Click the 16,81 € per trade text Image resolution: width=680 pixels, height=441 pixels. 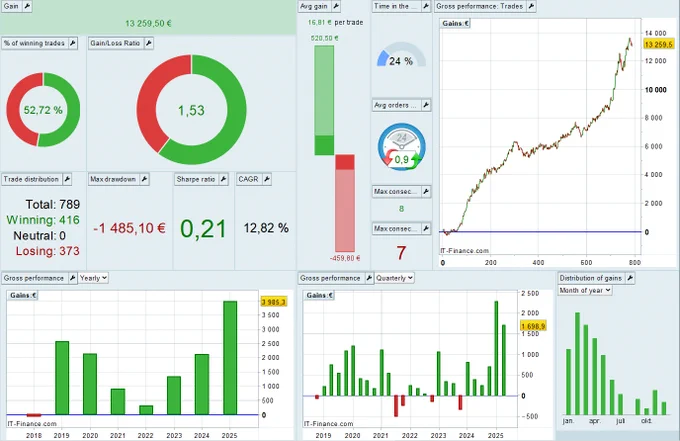pos(335,22)
